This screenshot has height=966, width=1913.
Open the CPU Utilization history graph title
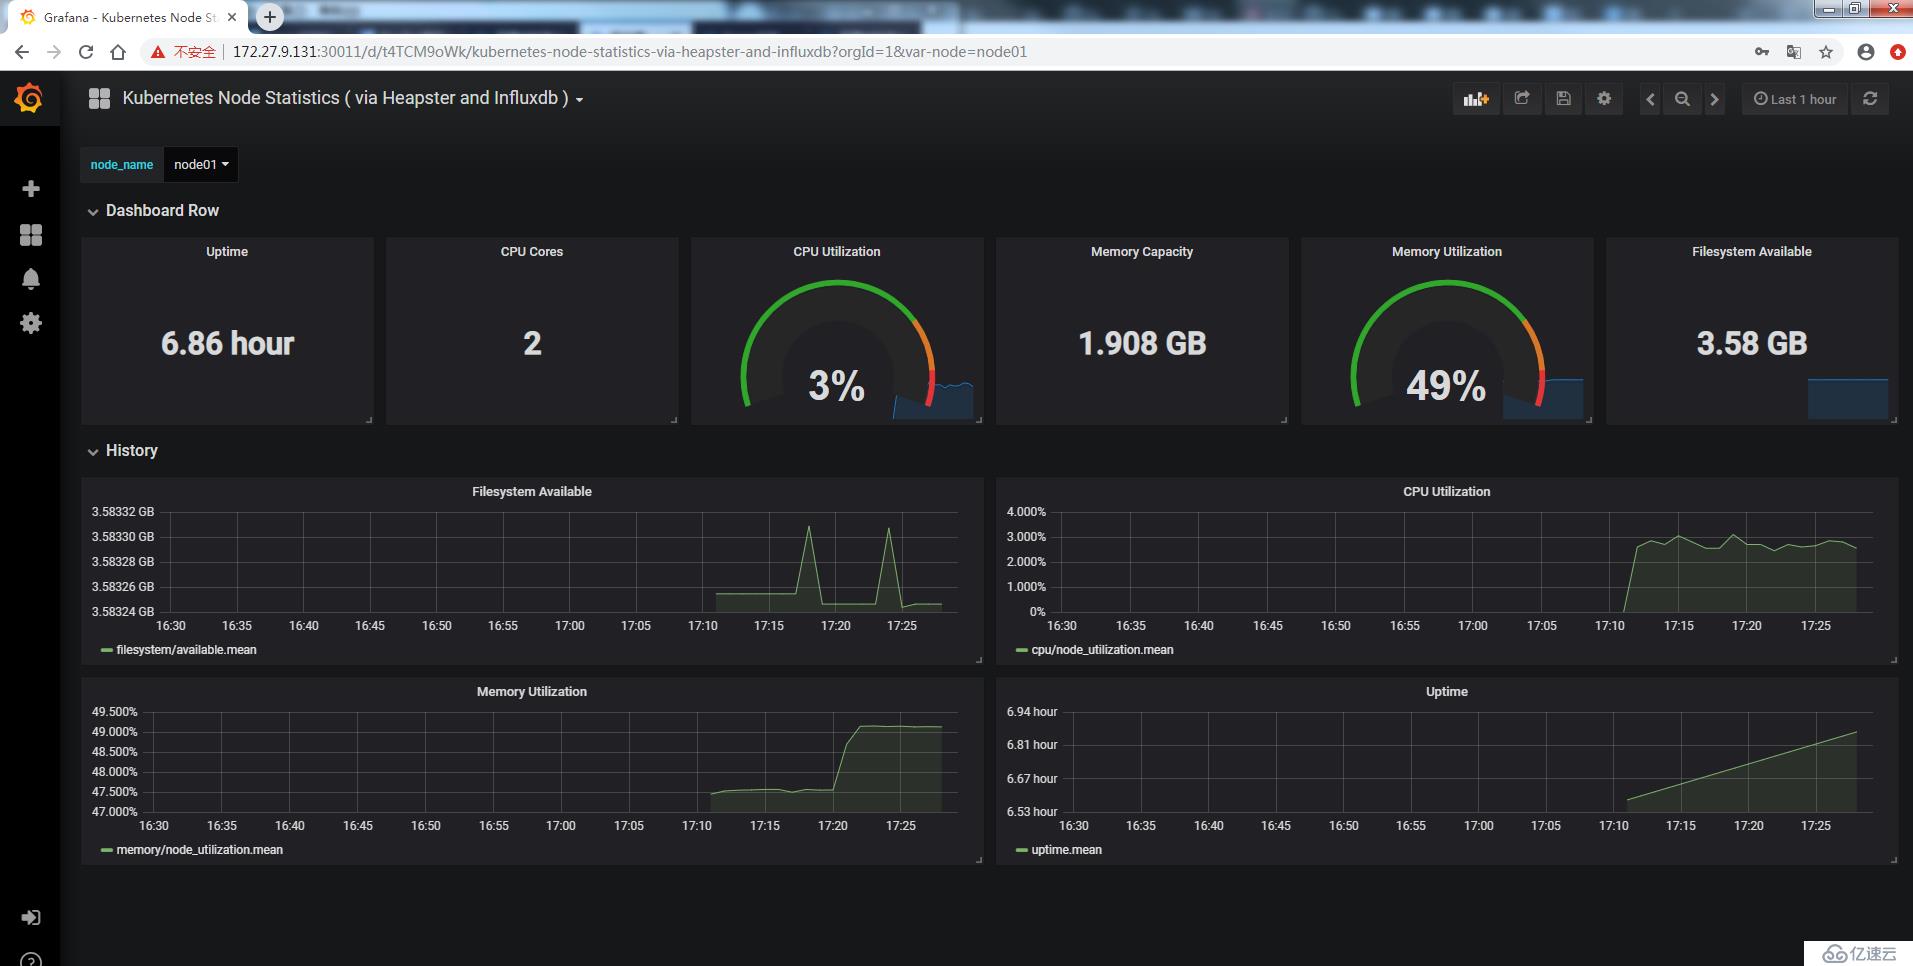pyautogui.click(x=1447, y=492)
